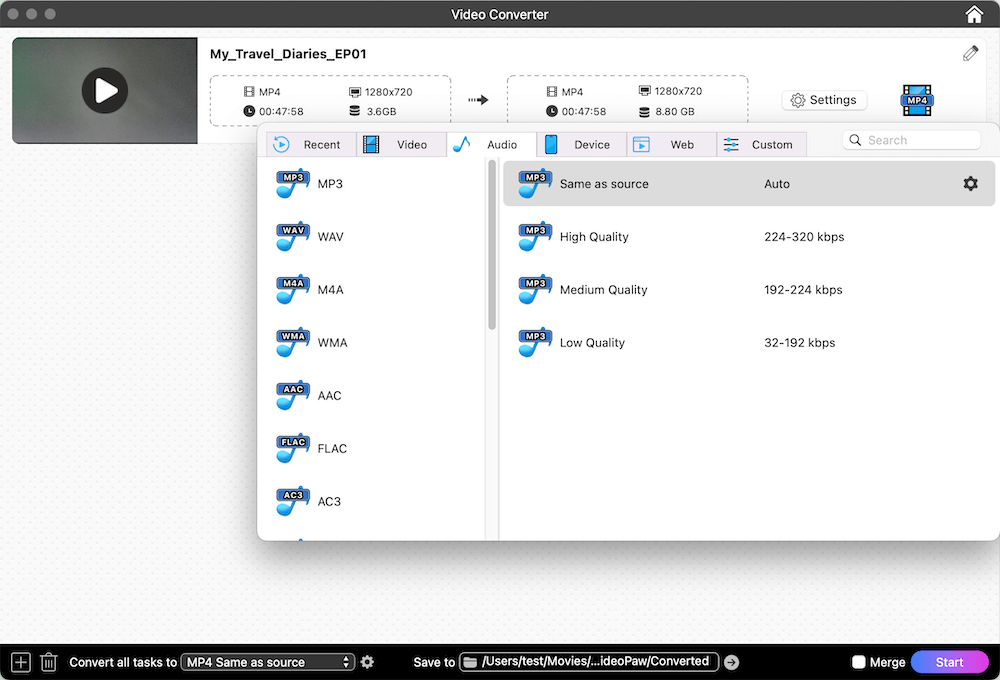Open the Convert all tasks to dropdown
Screen dimensions: 1000x680
click(x=267, y=661)
